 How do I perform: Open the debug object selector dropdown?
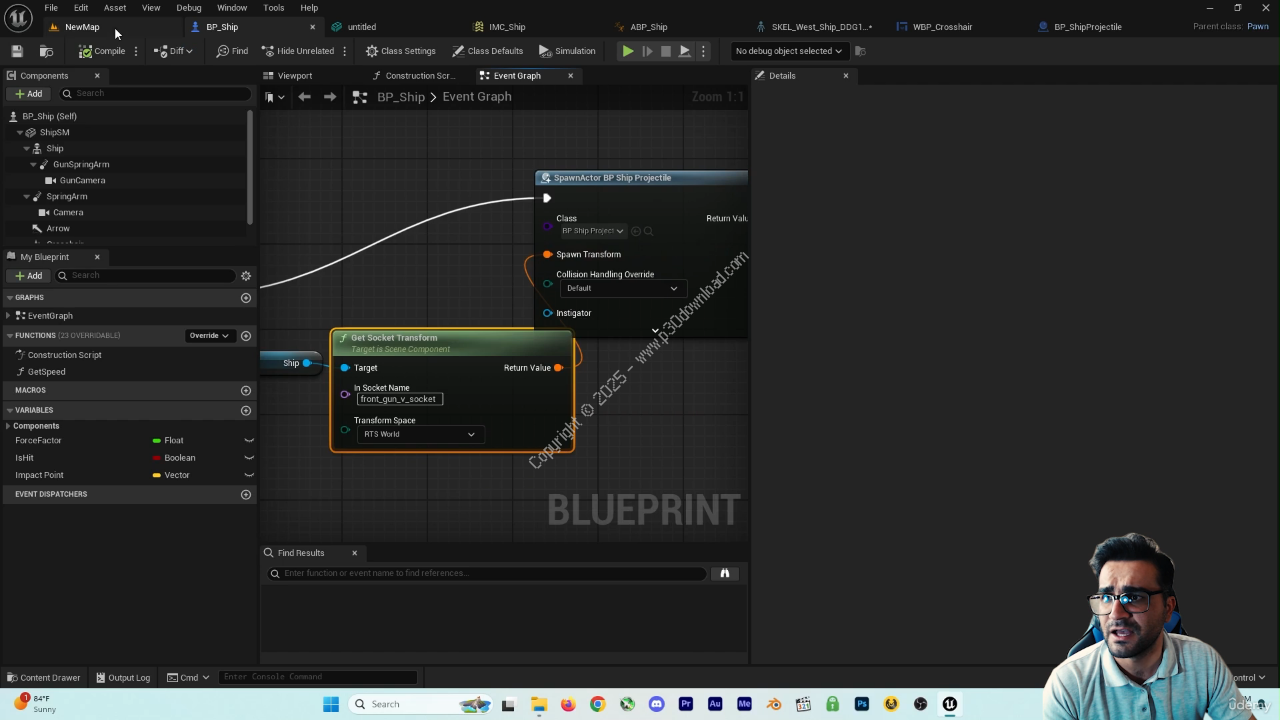click(788, 51)
